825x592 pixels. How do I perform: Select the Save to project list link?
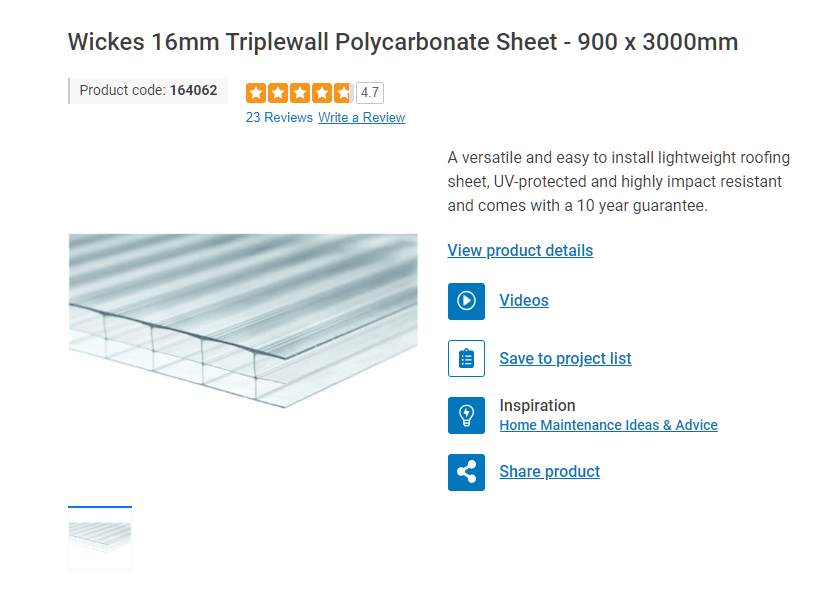point(565,359)
